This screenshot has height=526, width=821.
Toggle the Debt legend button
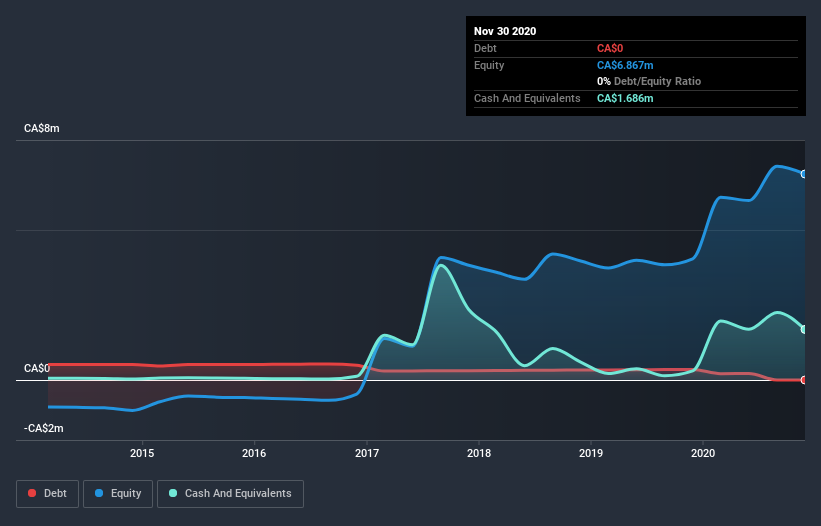coord(48,494)
